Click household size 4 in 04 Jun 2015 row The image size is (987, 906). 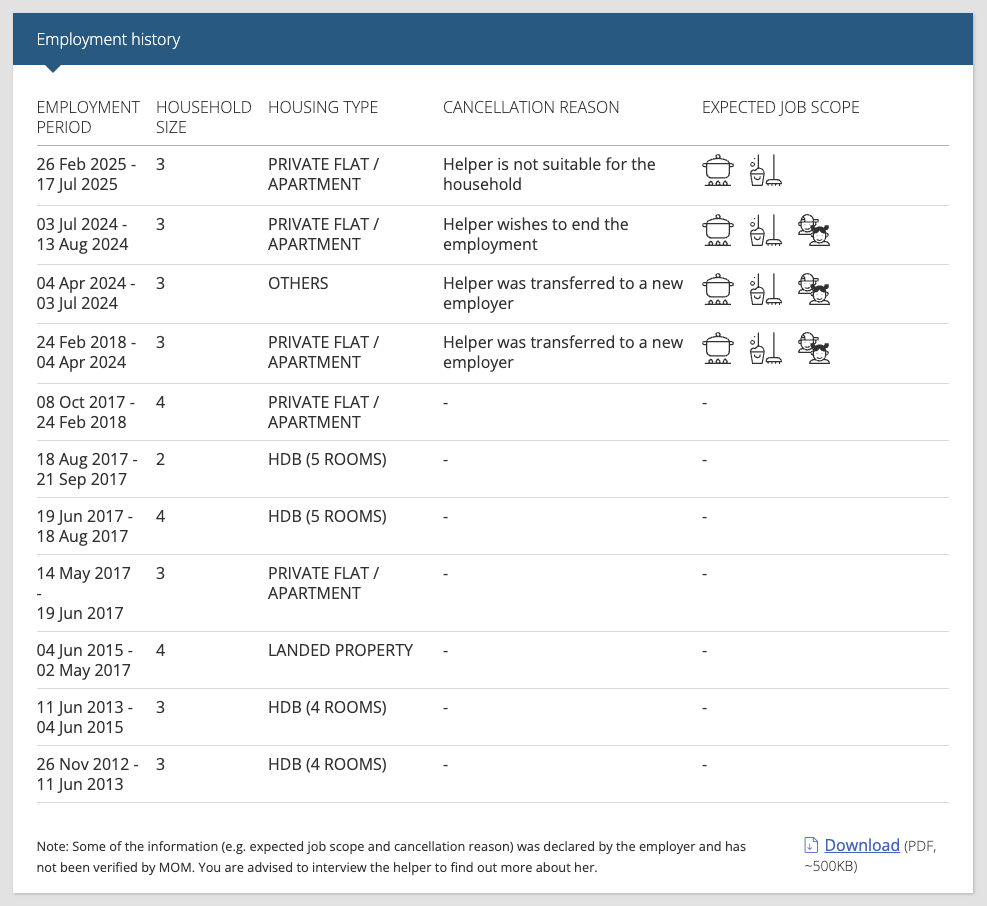(x=161, y=650)
